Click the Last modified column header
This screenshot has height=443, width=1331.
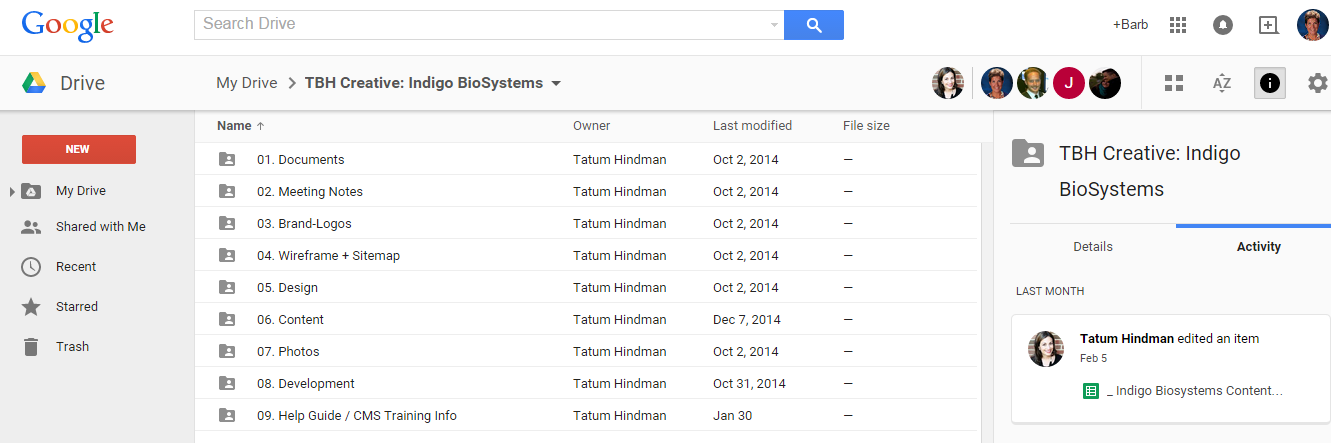[752, 126]
